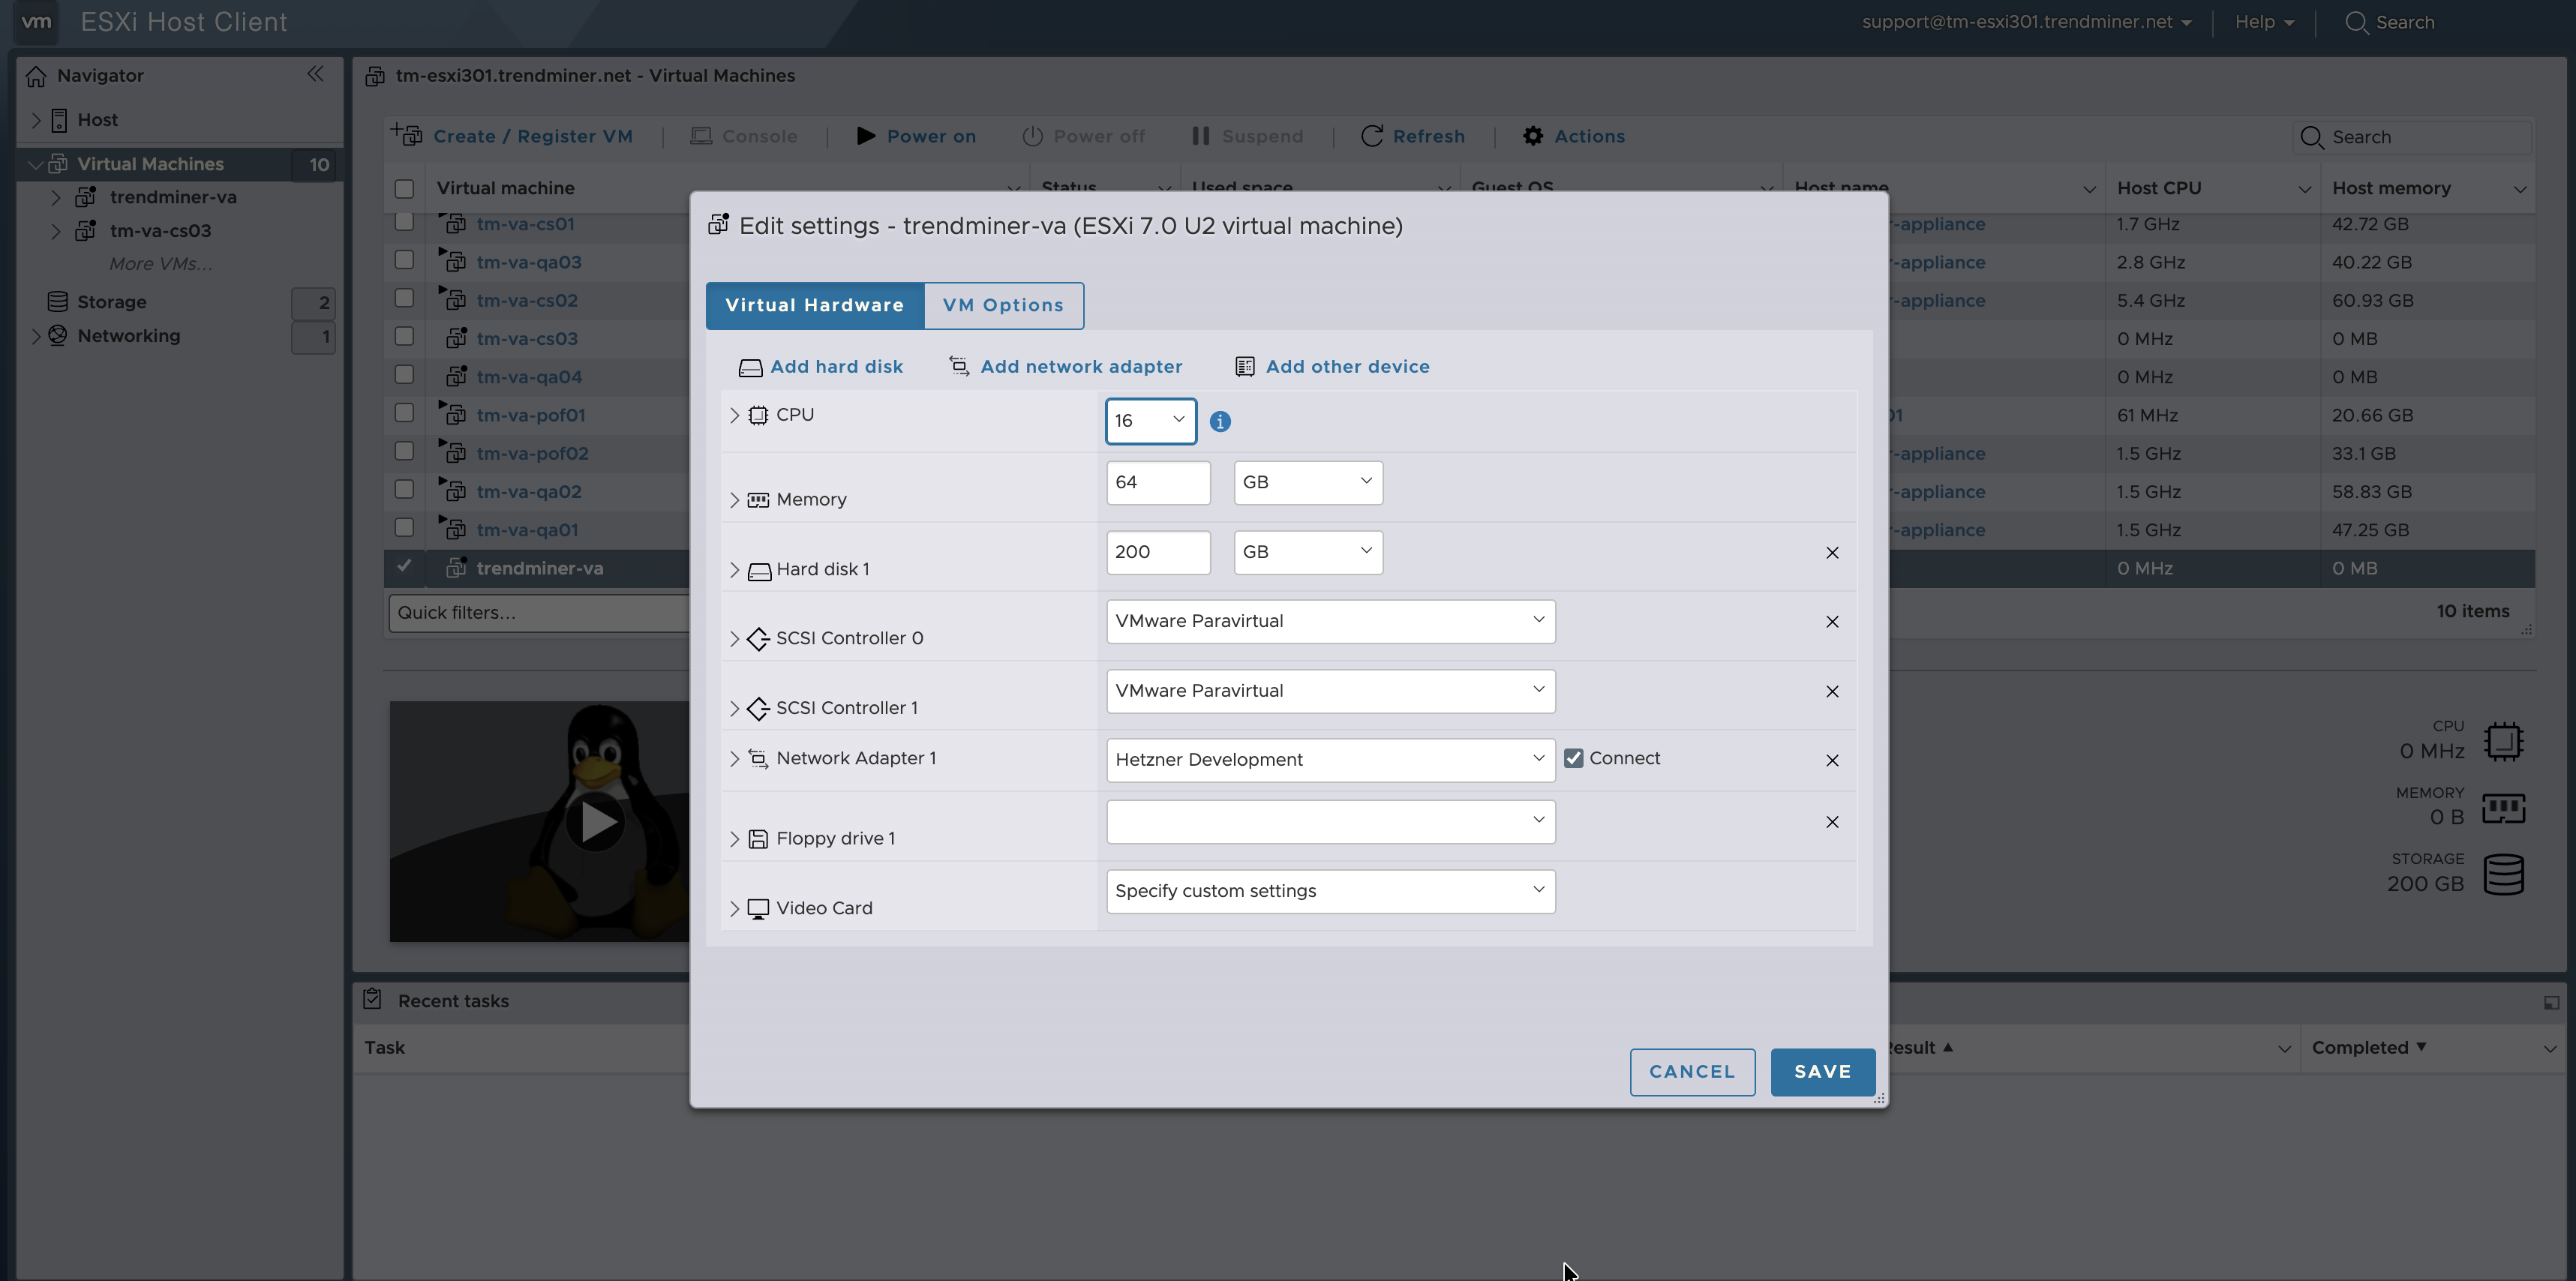The height and width of the screenshot is (1281, 2576).
Task: Click Add other device icon
Action: click(x=1245, y=367)
